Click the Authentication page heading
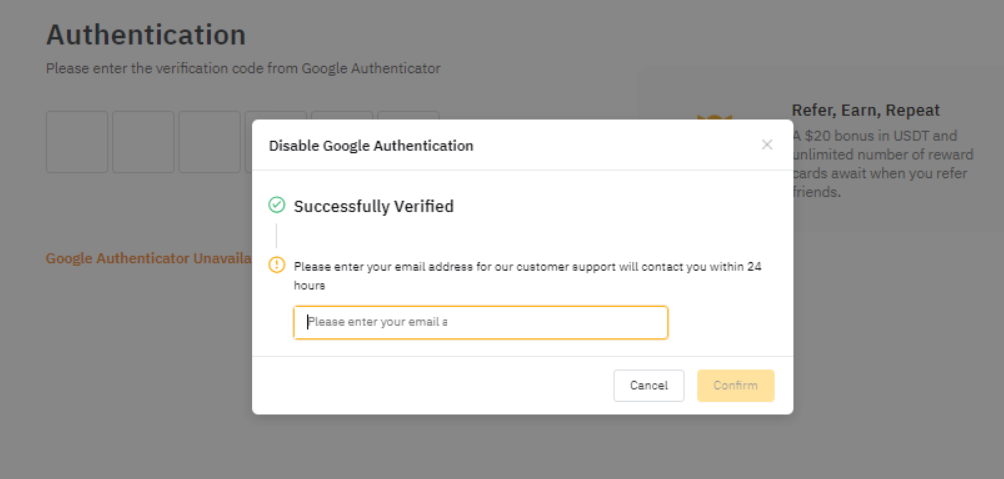The height and width of the screenshot is (479, 1004). click(x=146, y=34)
